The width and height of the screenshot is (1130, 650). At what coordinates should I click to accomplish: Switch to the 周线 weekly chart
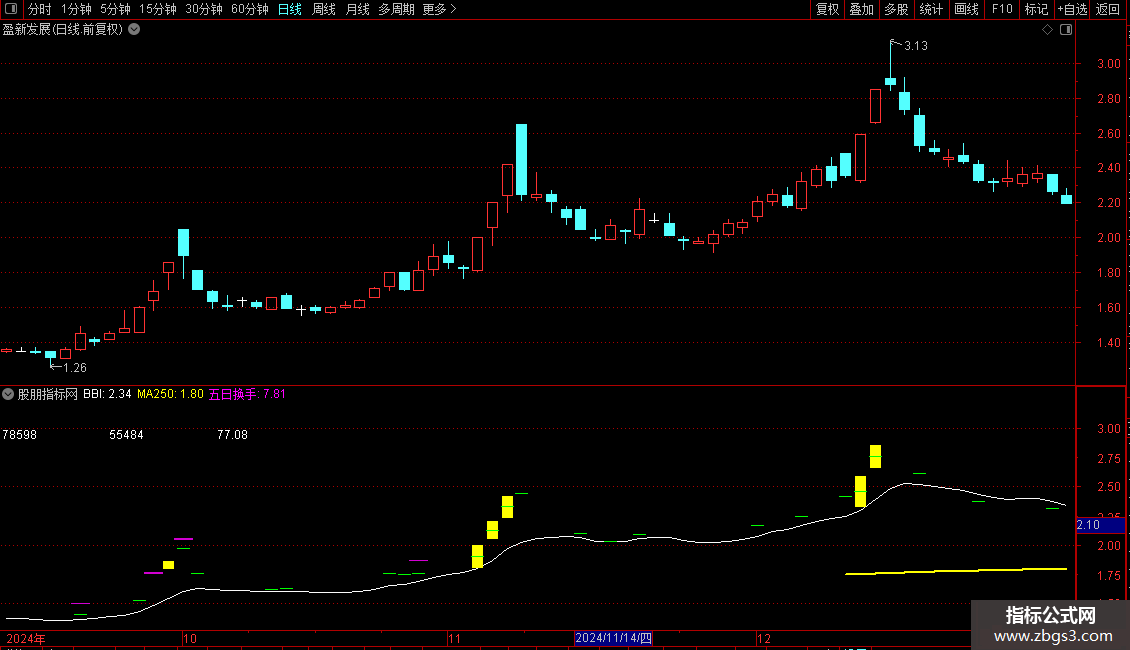tap(324, 9)
